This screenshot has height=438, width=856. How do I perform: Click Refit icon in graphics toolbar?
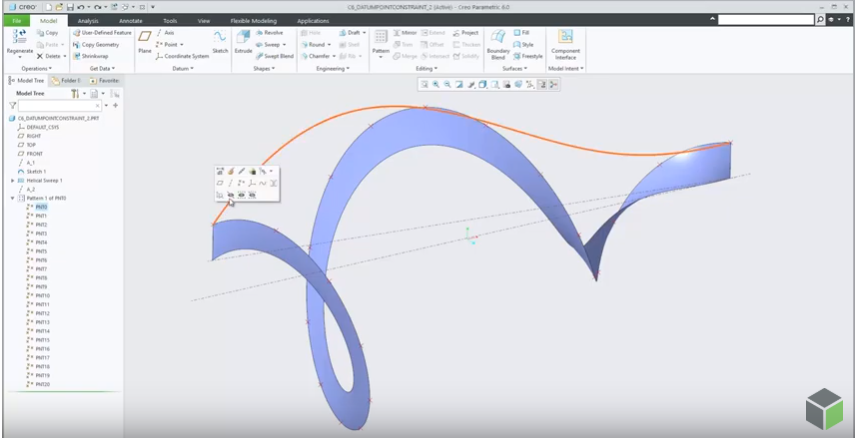(x=425, y=85)
